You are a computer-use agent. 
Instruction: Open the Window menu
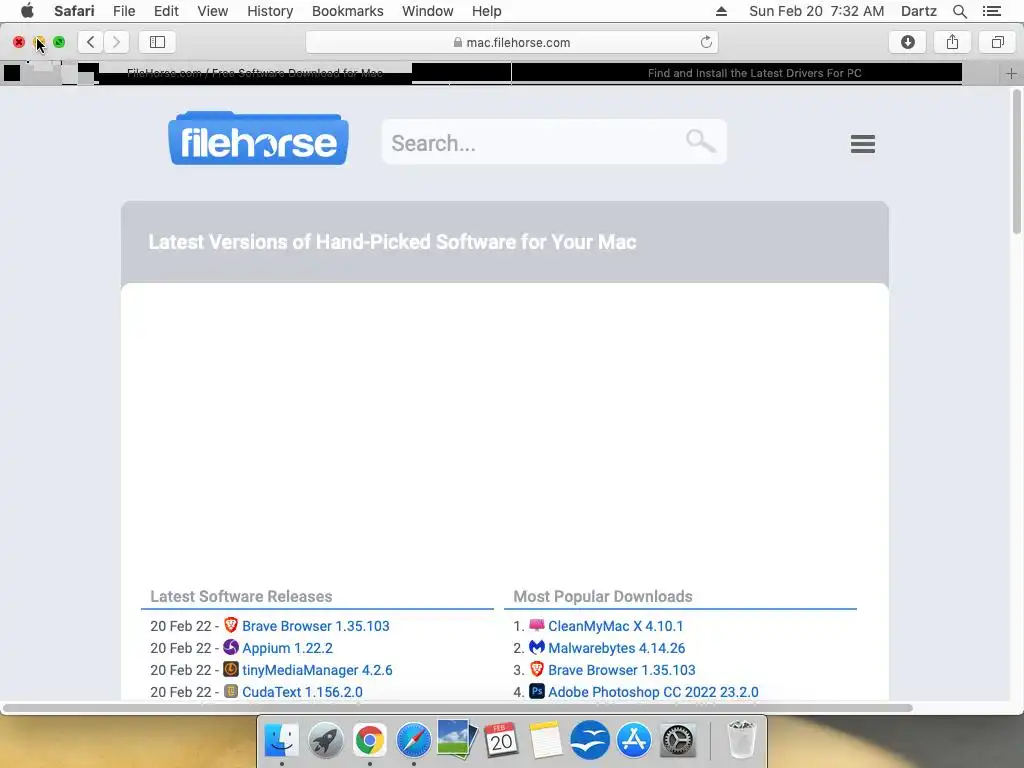[428, 11]
